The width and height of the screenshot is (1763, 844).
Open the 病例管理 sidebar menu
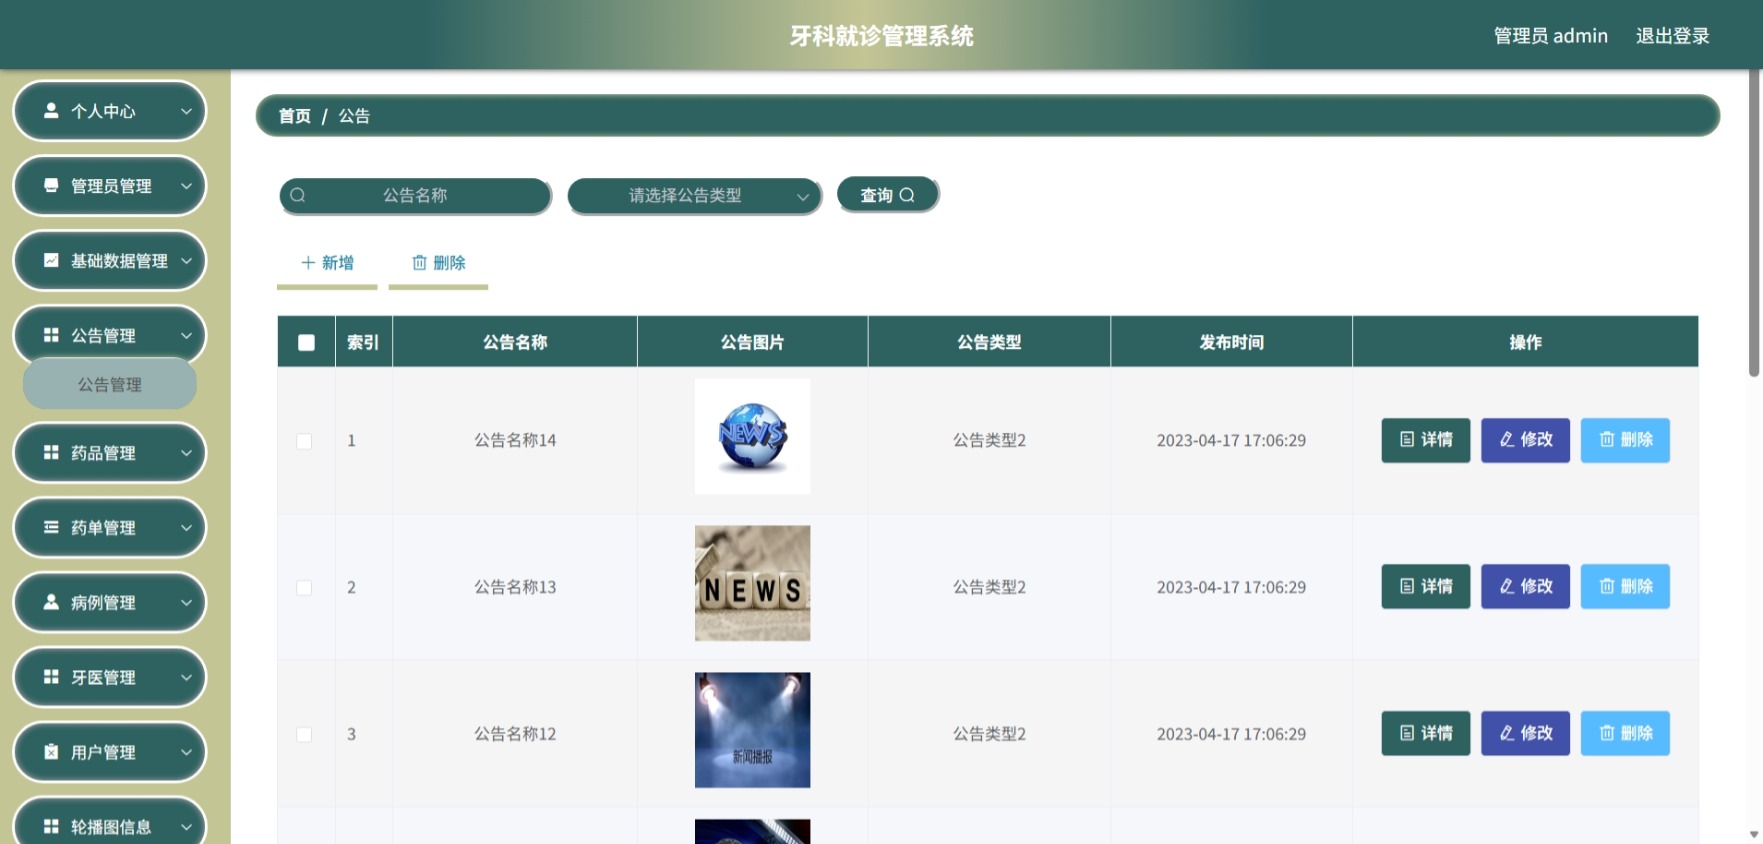click(x=109, y=603)
